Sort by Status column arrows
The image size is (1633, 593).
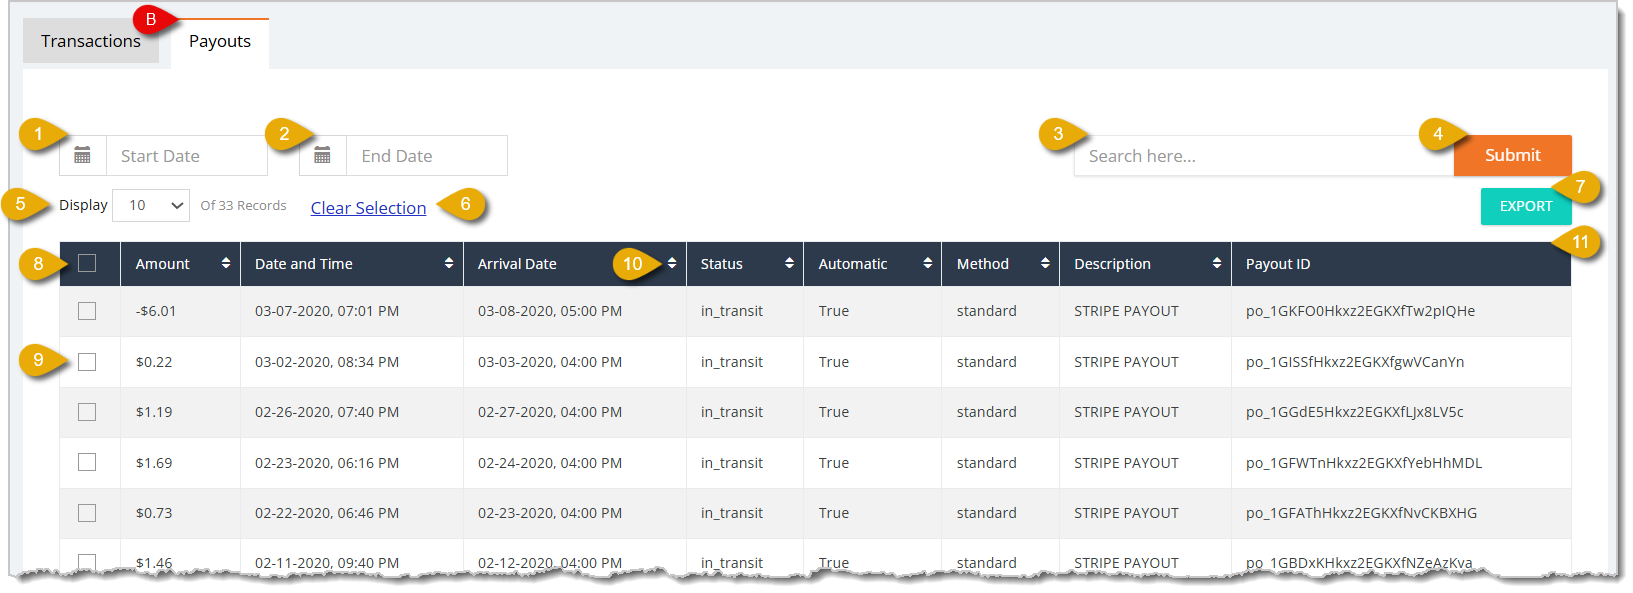789,263
